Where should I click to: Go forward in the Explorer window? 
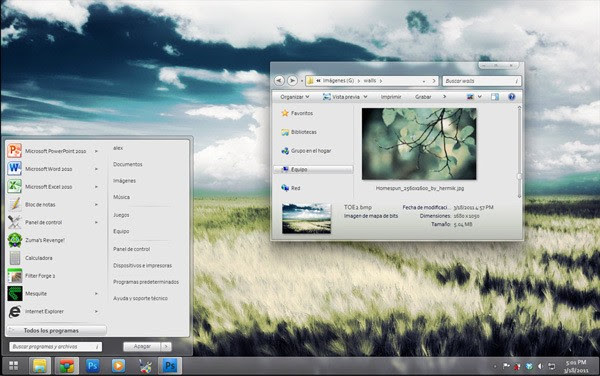tap(292, 81)
